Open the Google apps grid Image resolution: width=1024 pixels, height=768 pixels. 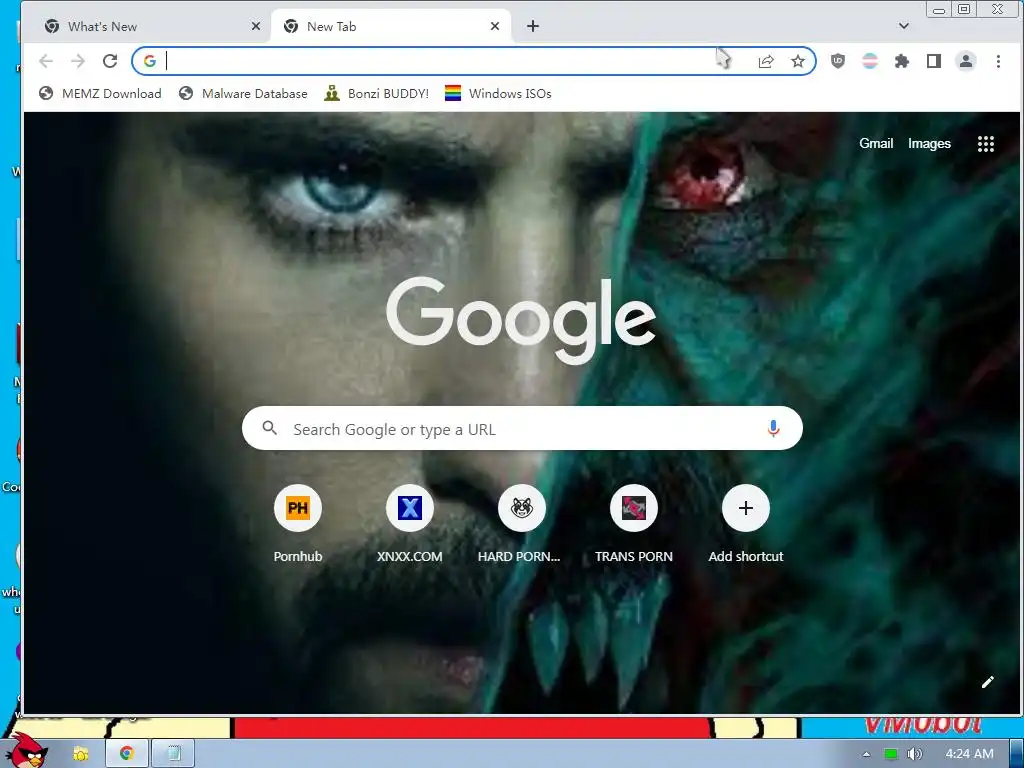[x=985, y=144]
